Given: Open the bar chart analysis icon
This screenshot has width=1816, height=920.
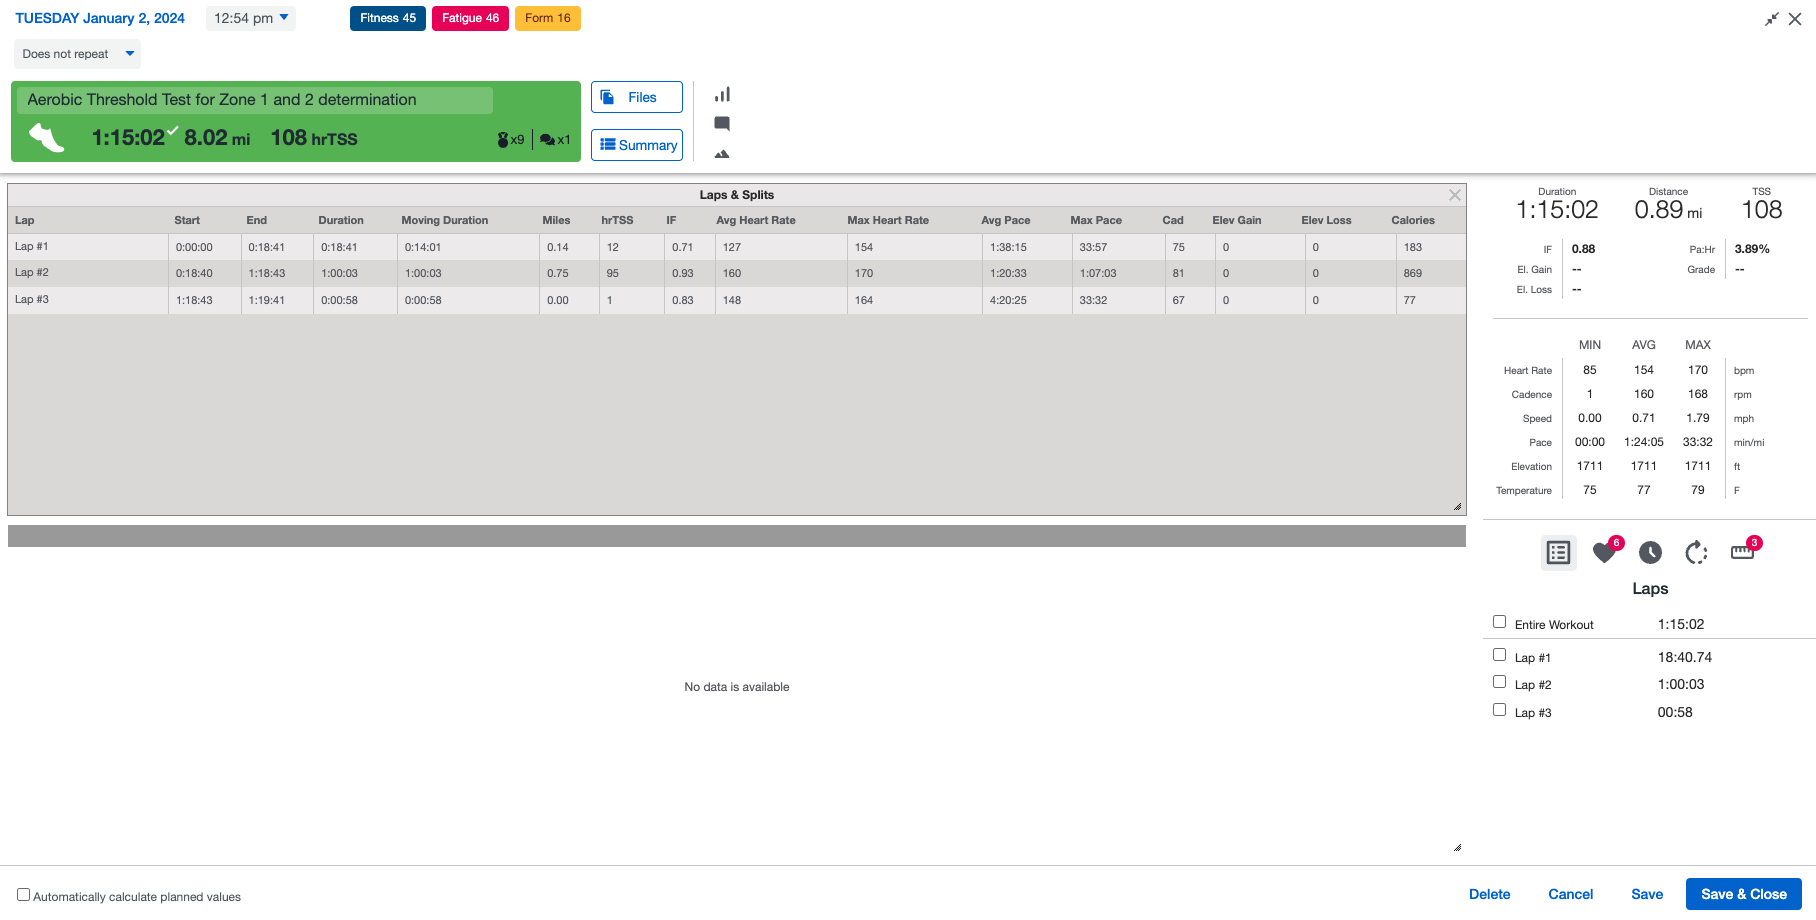Looking at the screenshot, I should [722, 95].
